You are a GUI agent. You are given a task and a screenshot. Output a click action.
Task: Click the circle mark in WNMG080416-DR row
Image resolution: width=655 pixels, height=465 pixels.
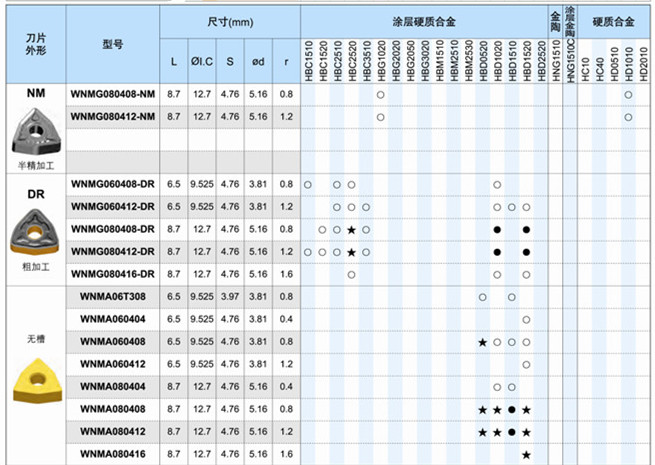point(351,274)
